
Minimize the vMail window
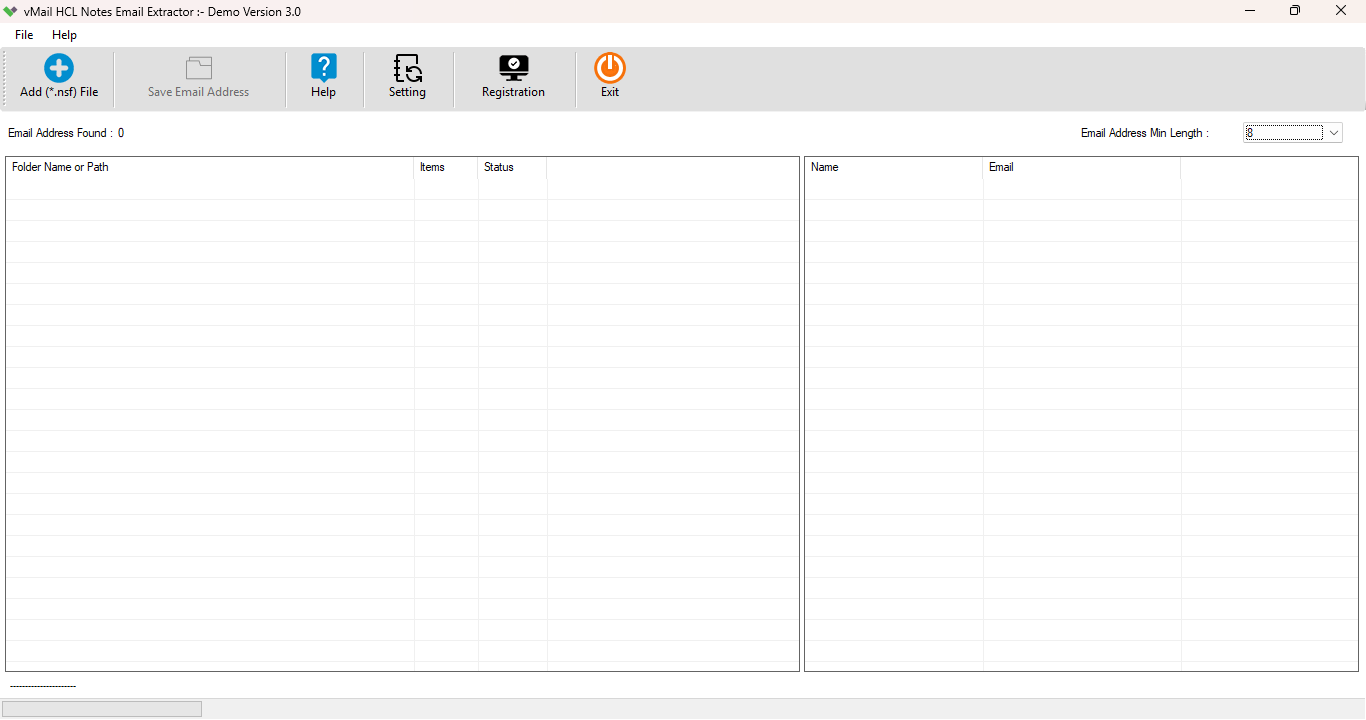point(1250,11)
